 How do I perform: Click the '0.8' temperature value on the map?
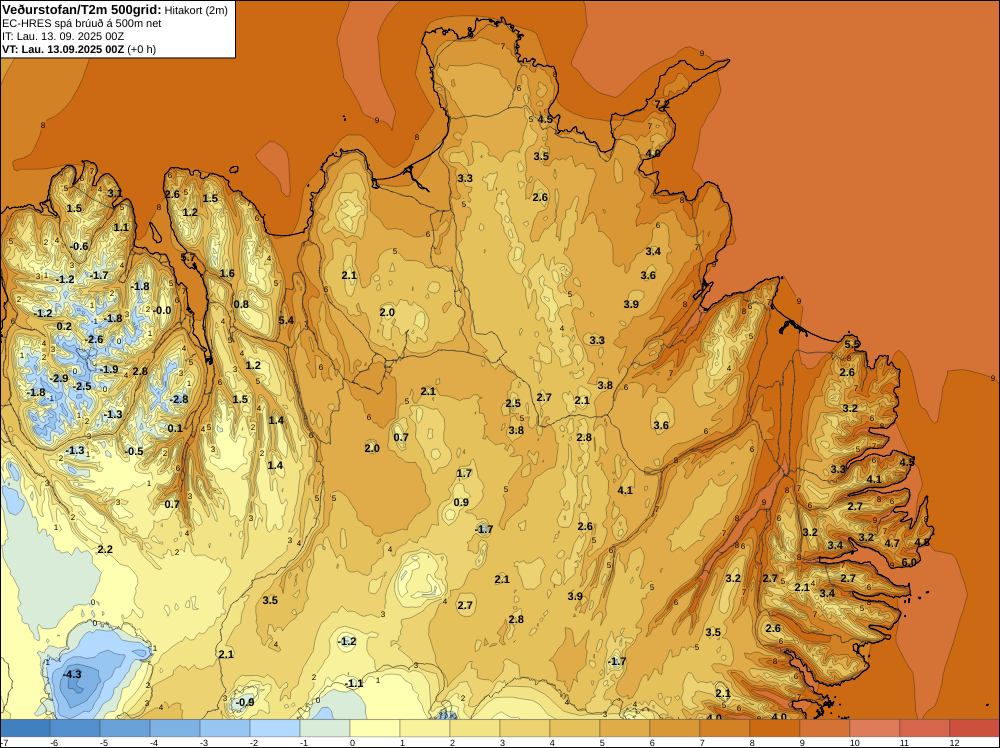pyautogui.click(x=241, y=304)
